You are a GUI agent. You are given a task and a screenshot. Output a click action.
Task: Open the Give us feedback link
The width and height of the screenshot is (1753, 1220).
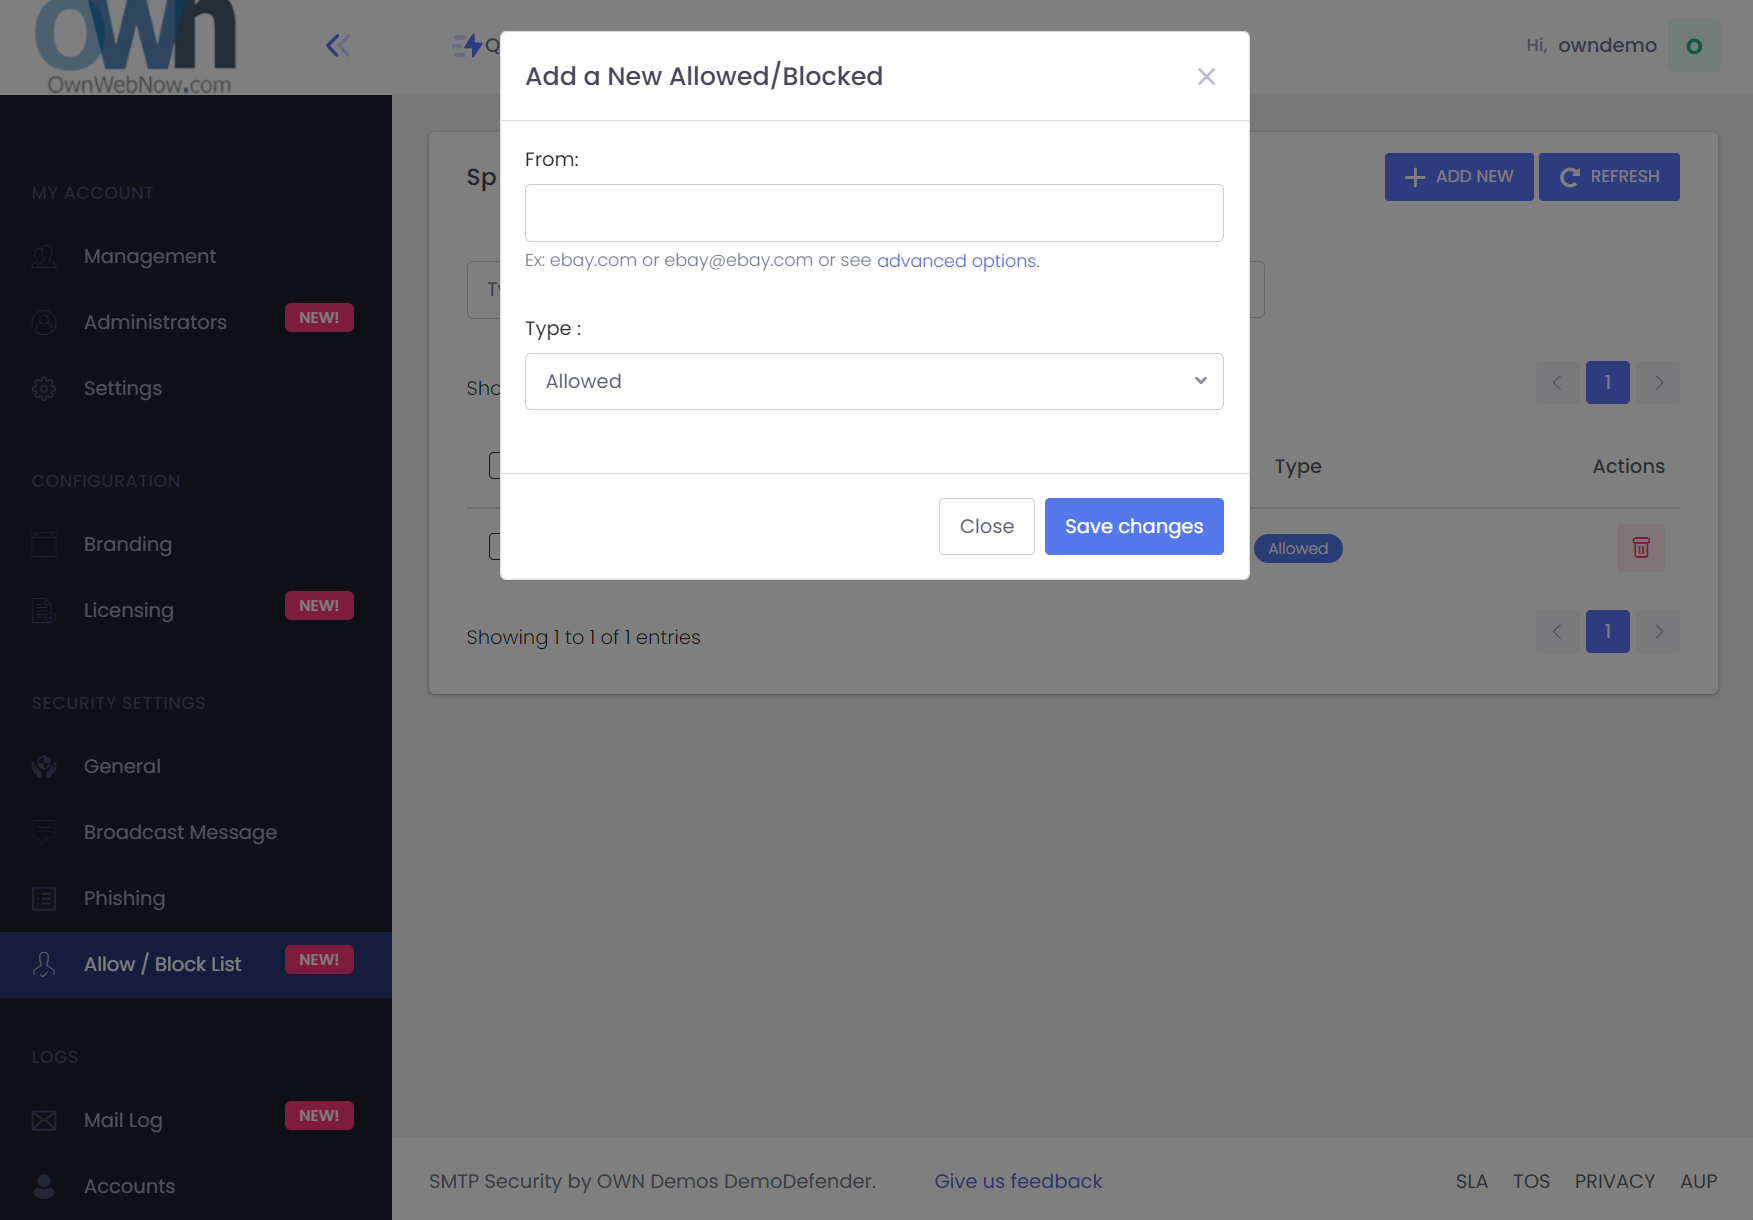pyautogui.click(x=1018, y=1181)
